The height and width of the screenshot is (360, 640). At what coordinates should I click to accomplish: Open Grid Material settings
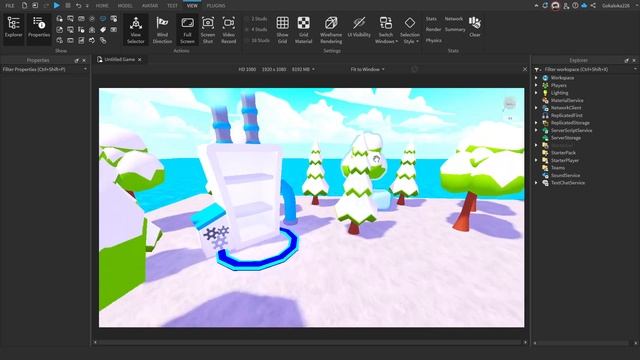303,29
